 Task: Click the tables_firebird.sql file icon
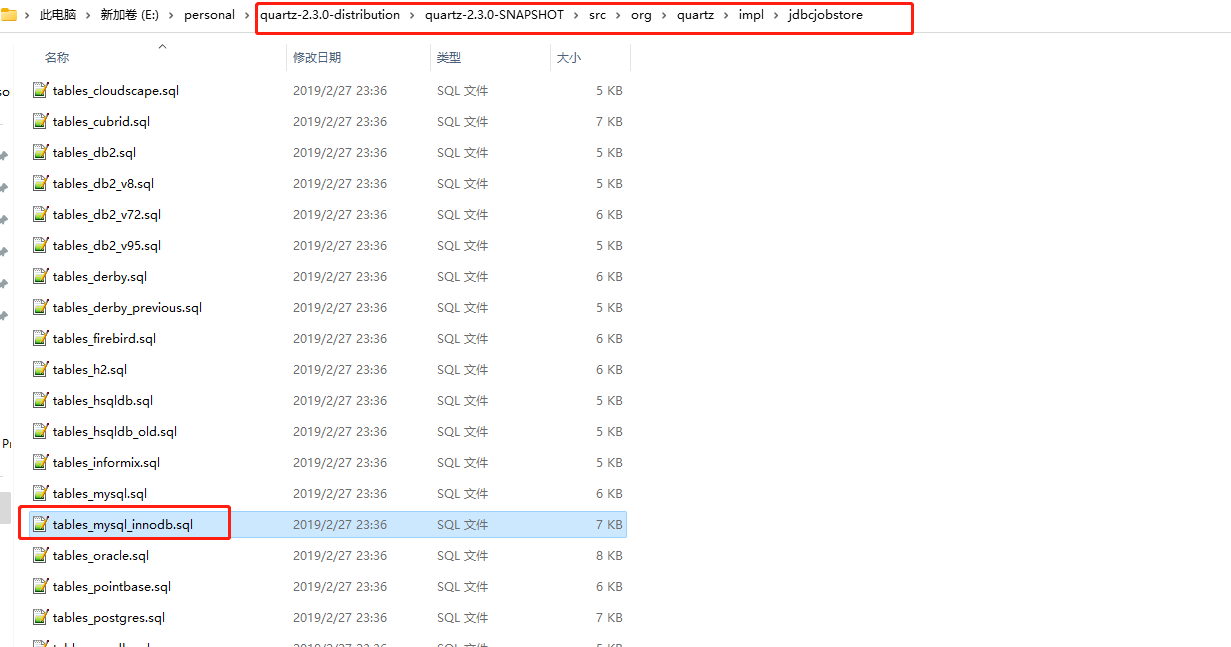click(40, 338)
